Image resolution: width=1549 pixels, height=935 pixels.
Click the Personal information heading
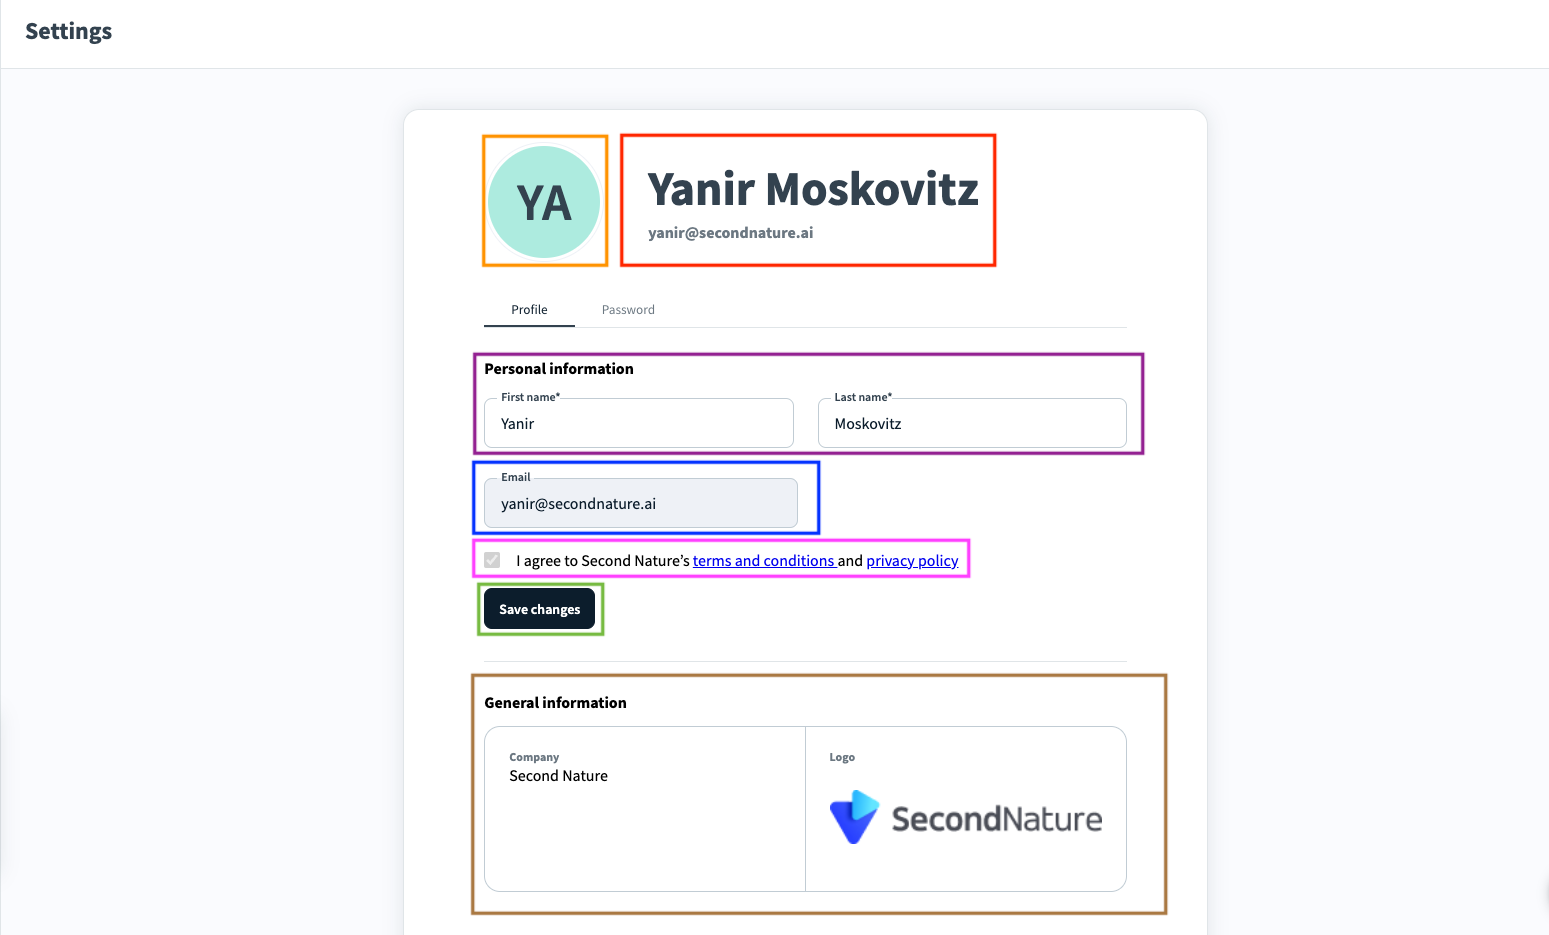click(x=559, y=369)
